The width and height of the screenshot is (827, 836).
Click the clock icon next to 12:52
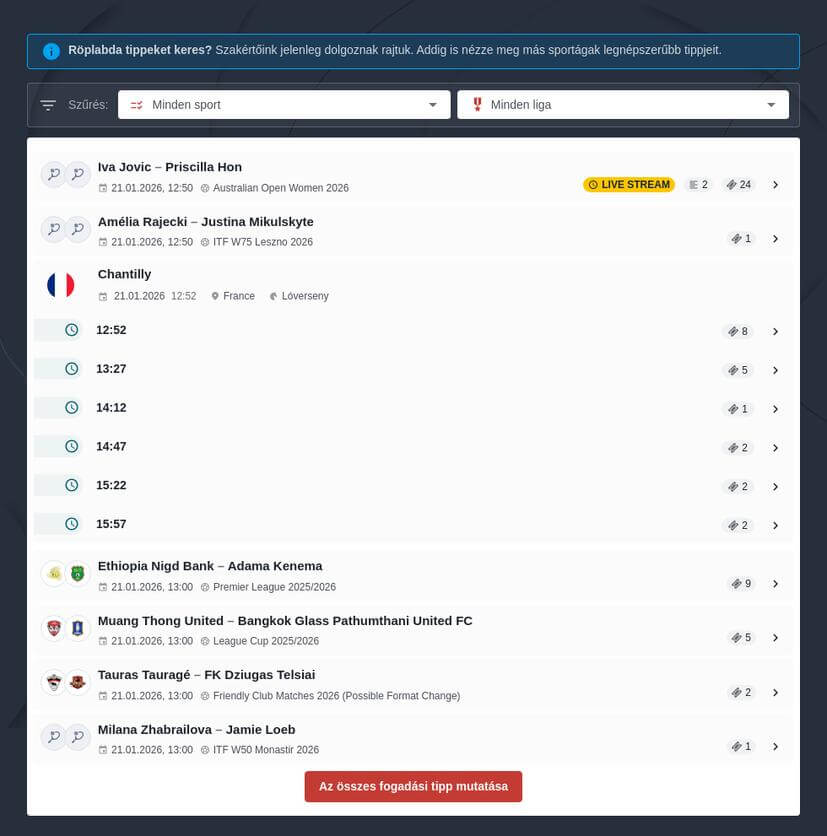point(72,330)
